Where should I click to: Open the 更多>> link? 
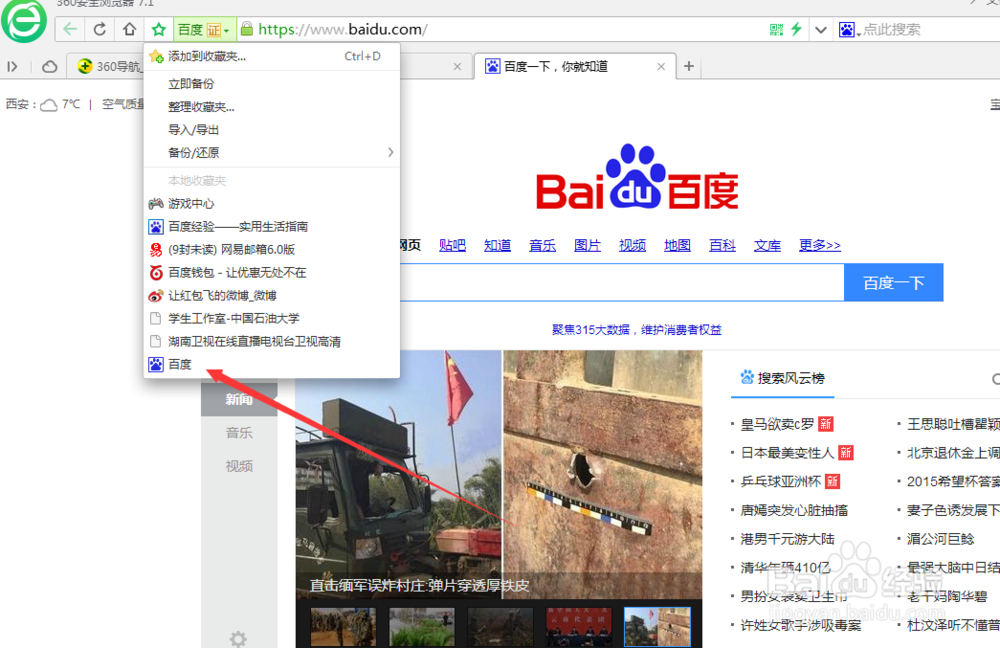click(x=820, y=245)
